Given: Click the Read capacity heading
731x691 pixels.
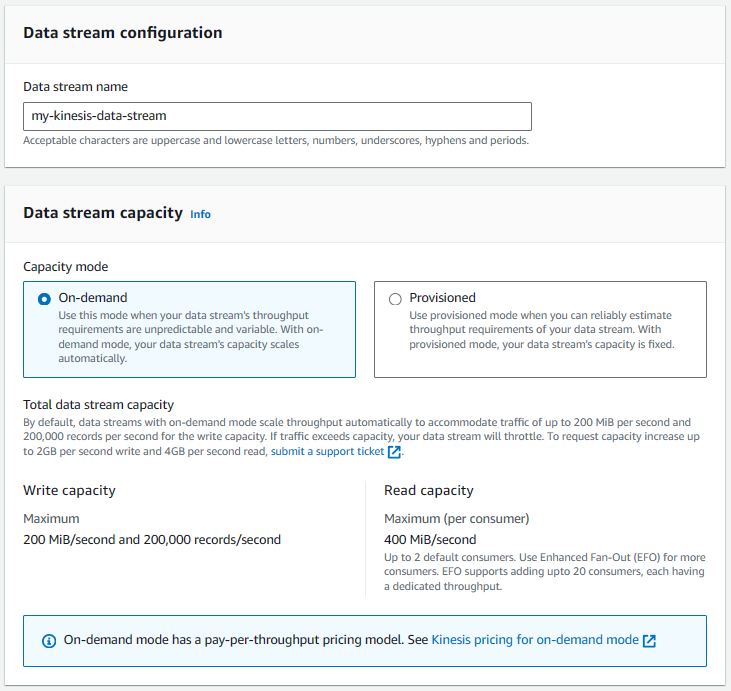Looking at the screenshot, I should coord(429,491).
